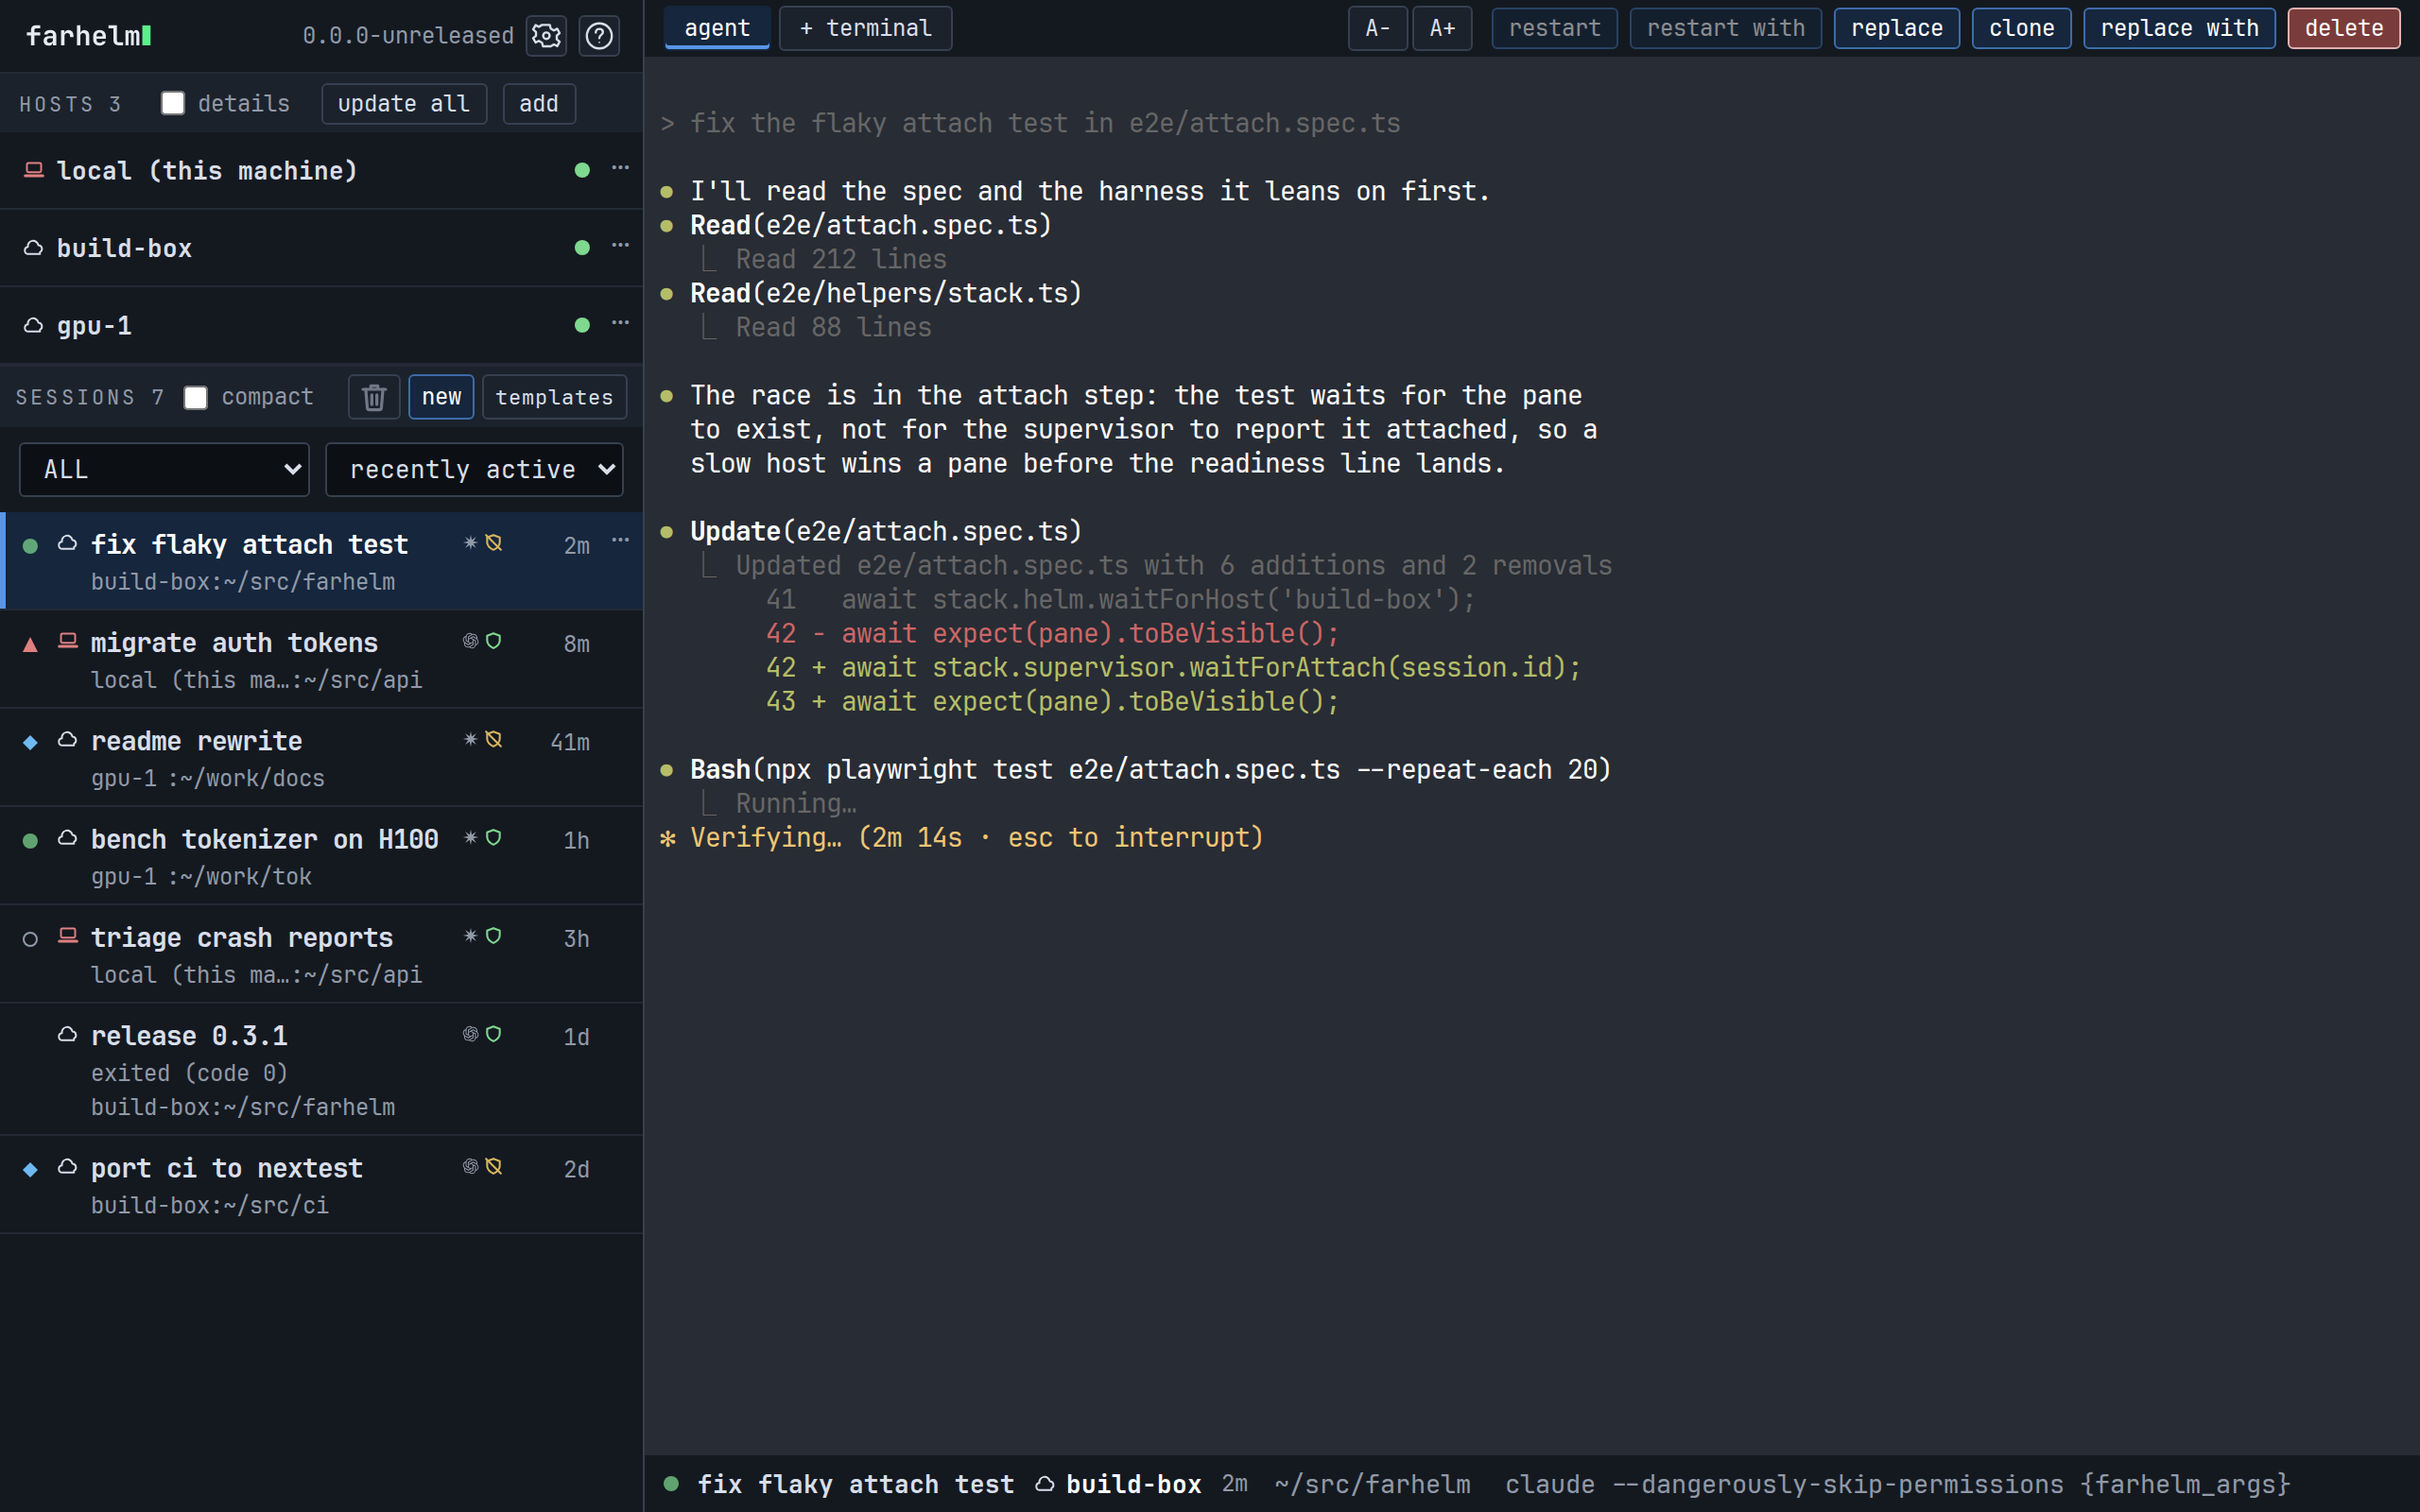This screenshot has height=1512, width=2420.
Task: Click the restart button
Action: click(x=1554, y=28)
